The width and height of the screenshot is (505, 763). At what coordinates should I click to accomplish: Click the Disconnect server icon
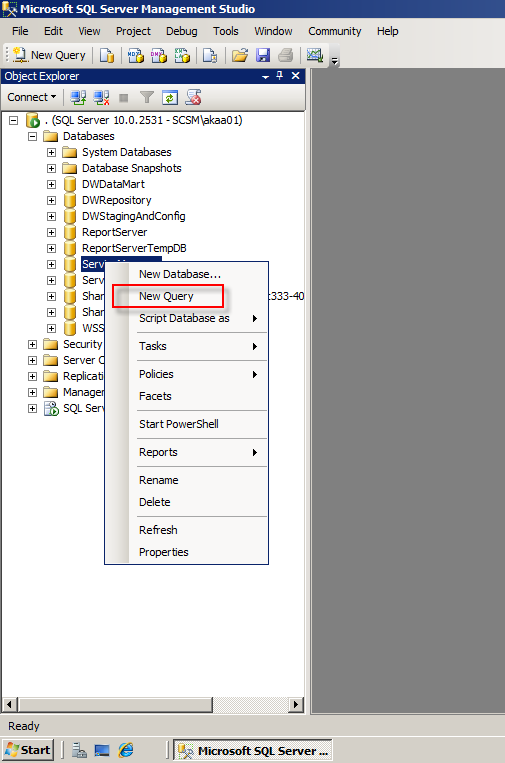[101, 97]
